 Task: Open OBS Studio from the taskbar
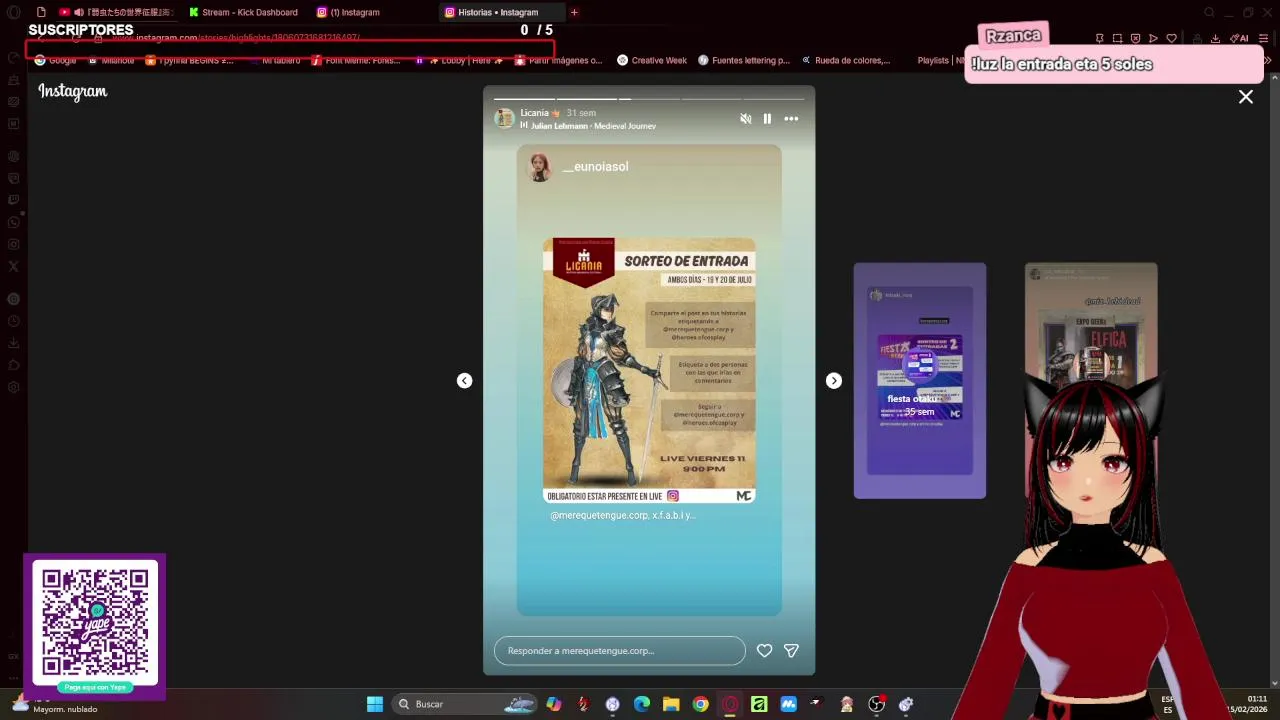tap(876, 705)
